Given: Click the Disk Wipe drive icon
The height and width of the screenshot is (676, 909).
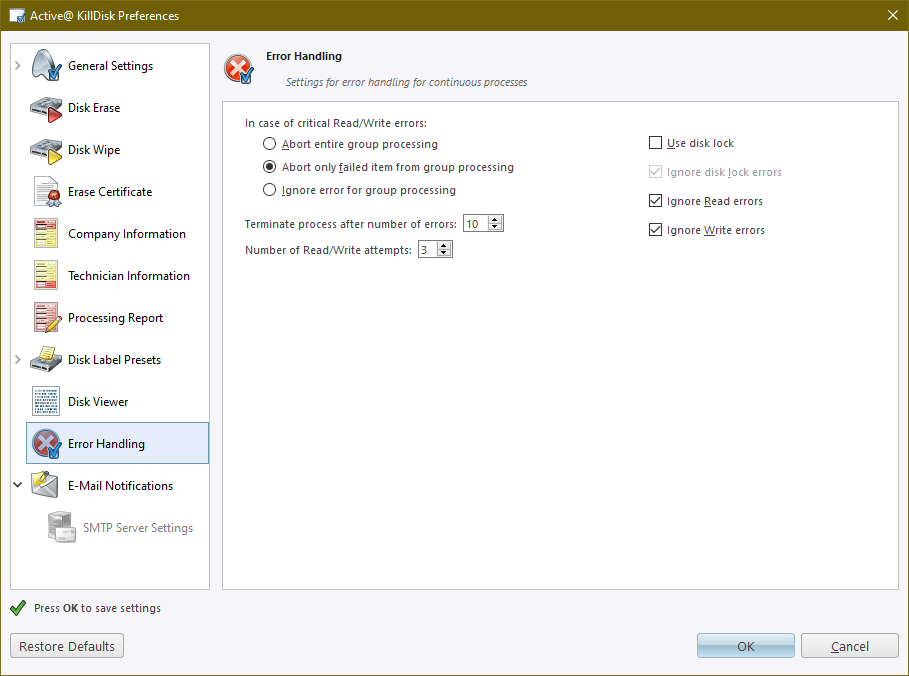Looking at the screenshot, I should tap(46, 150).
